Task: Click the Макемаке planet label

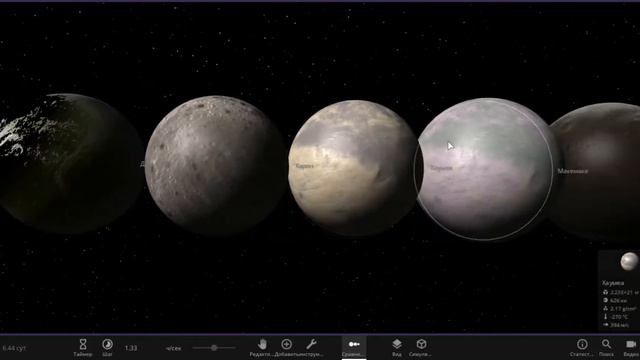Action: click(573, 171)
